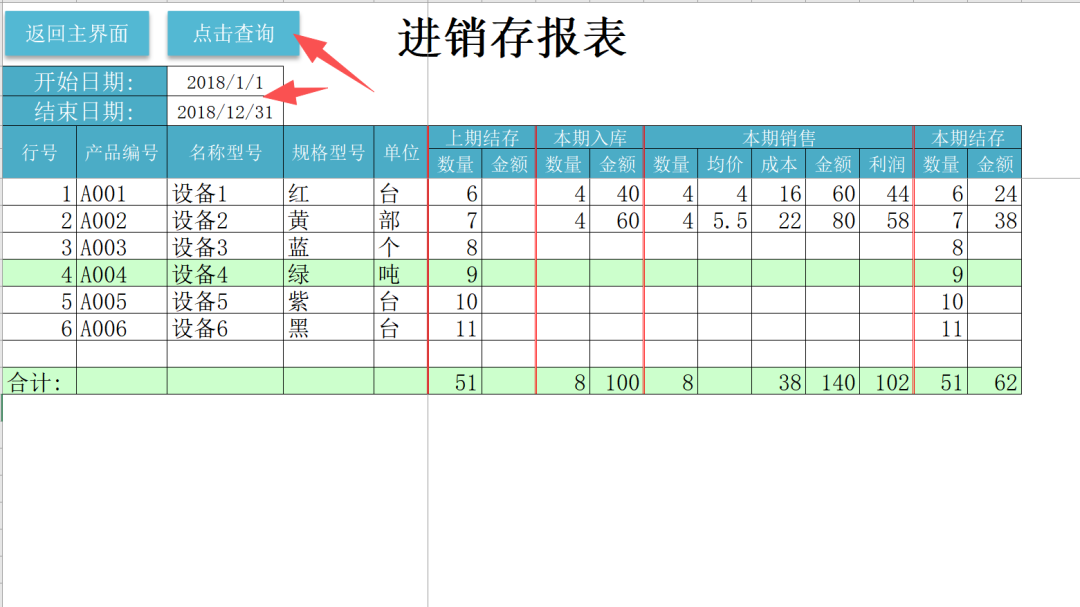Click the 利润 column header
This screenshot has height=607, width=1080.
click(886, 164)
